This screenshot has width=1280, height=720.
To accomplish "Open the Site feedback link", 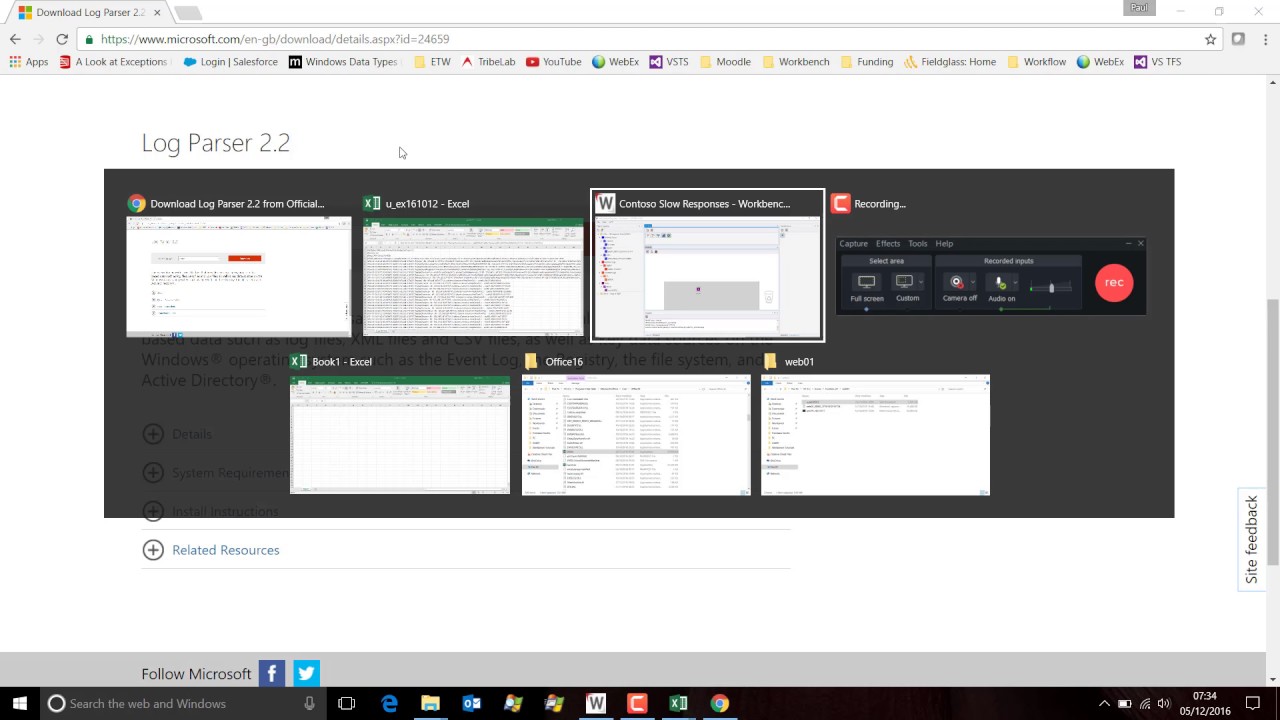I will 1252,540.
